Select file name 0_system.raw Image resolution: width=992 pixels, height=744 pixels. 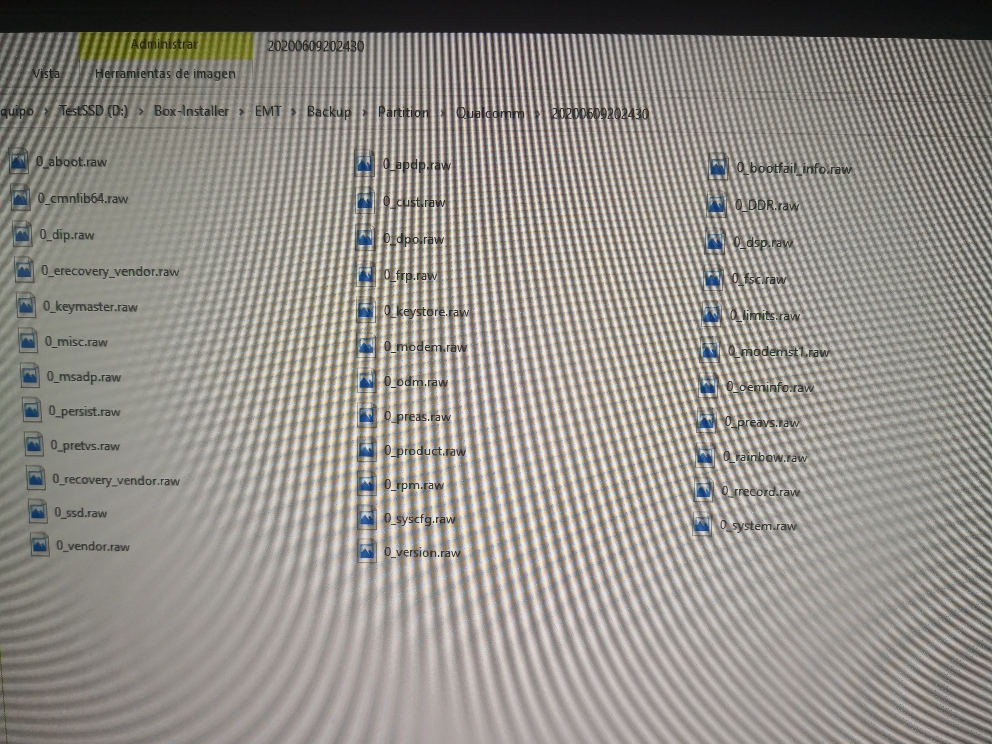pos(758,525)
